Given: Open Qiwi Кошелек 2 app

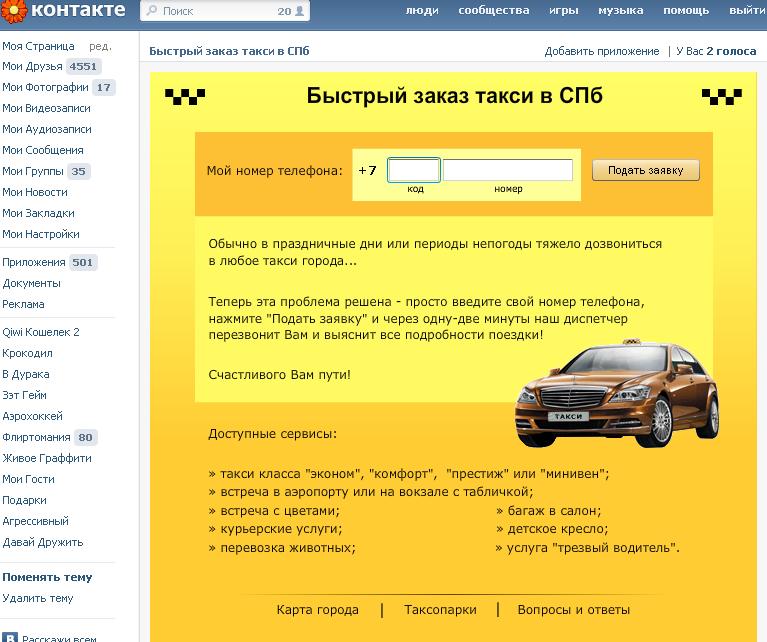Looking at the screenshot, I should (x=41, y=332).
